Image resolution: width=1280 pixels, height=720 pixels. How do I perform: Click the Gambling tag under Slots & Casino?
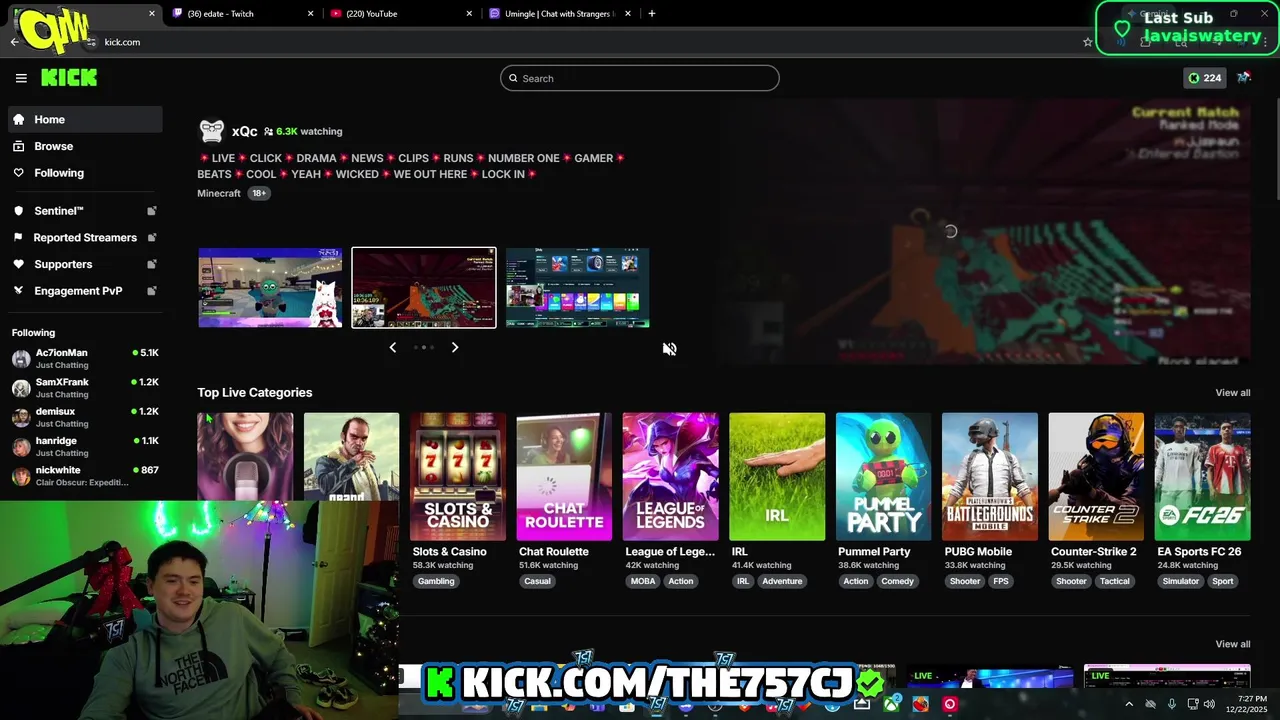436,581
